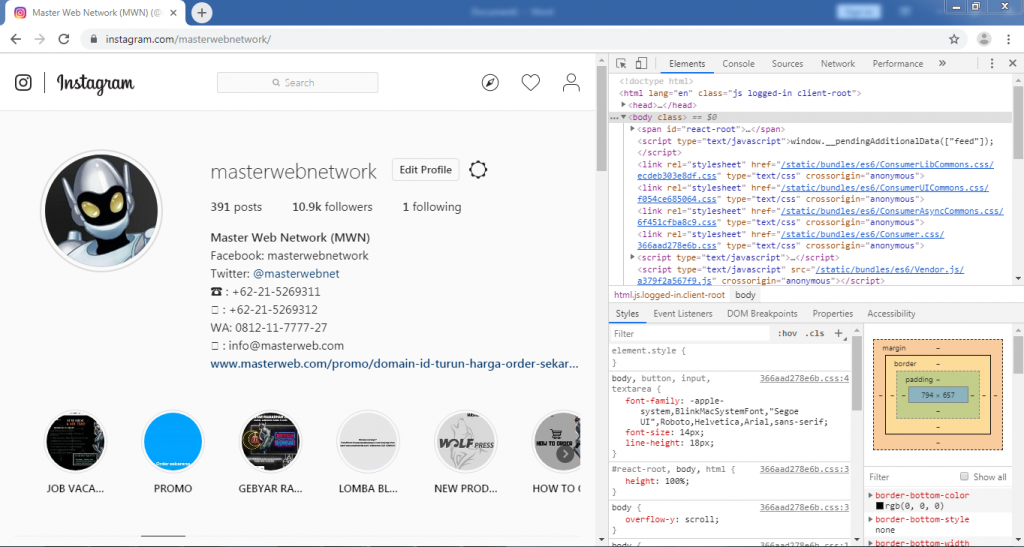Open the PROMO story highlight
Viewport: 1024px width, 547px height.
pos(173,442)
